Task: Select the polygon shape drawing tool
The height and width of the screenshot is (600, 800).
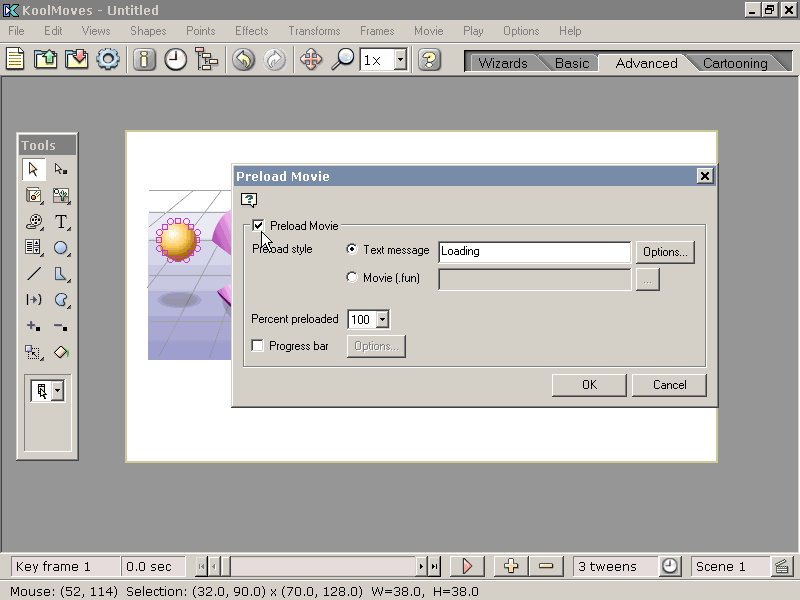Action: click(x=61, y=274)
